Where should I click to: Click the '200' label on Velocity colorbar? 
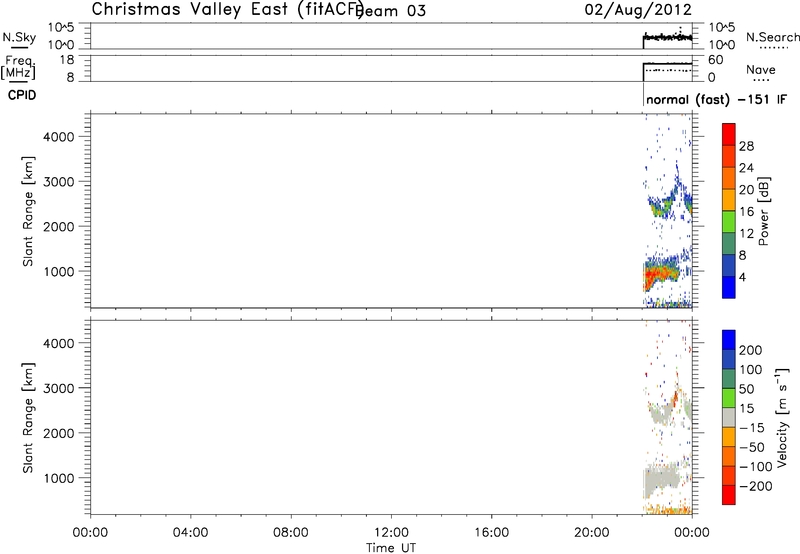(x=751, y=350)
